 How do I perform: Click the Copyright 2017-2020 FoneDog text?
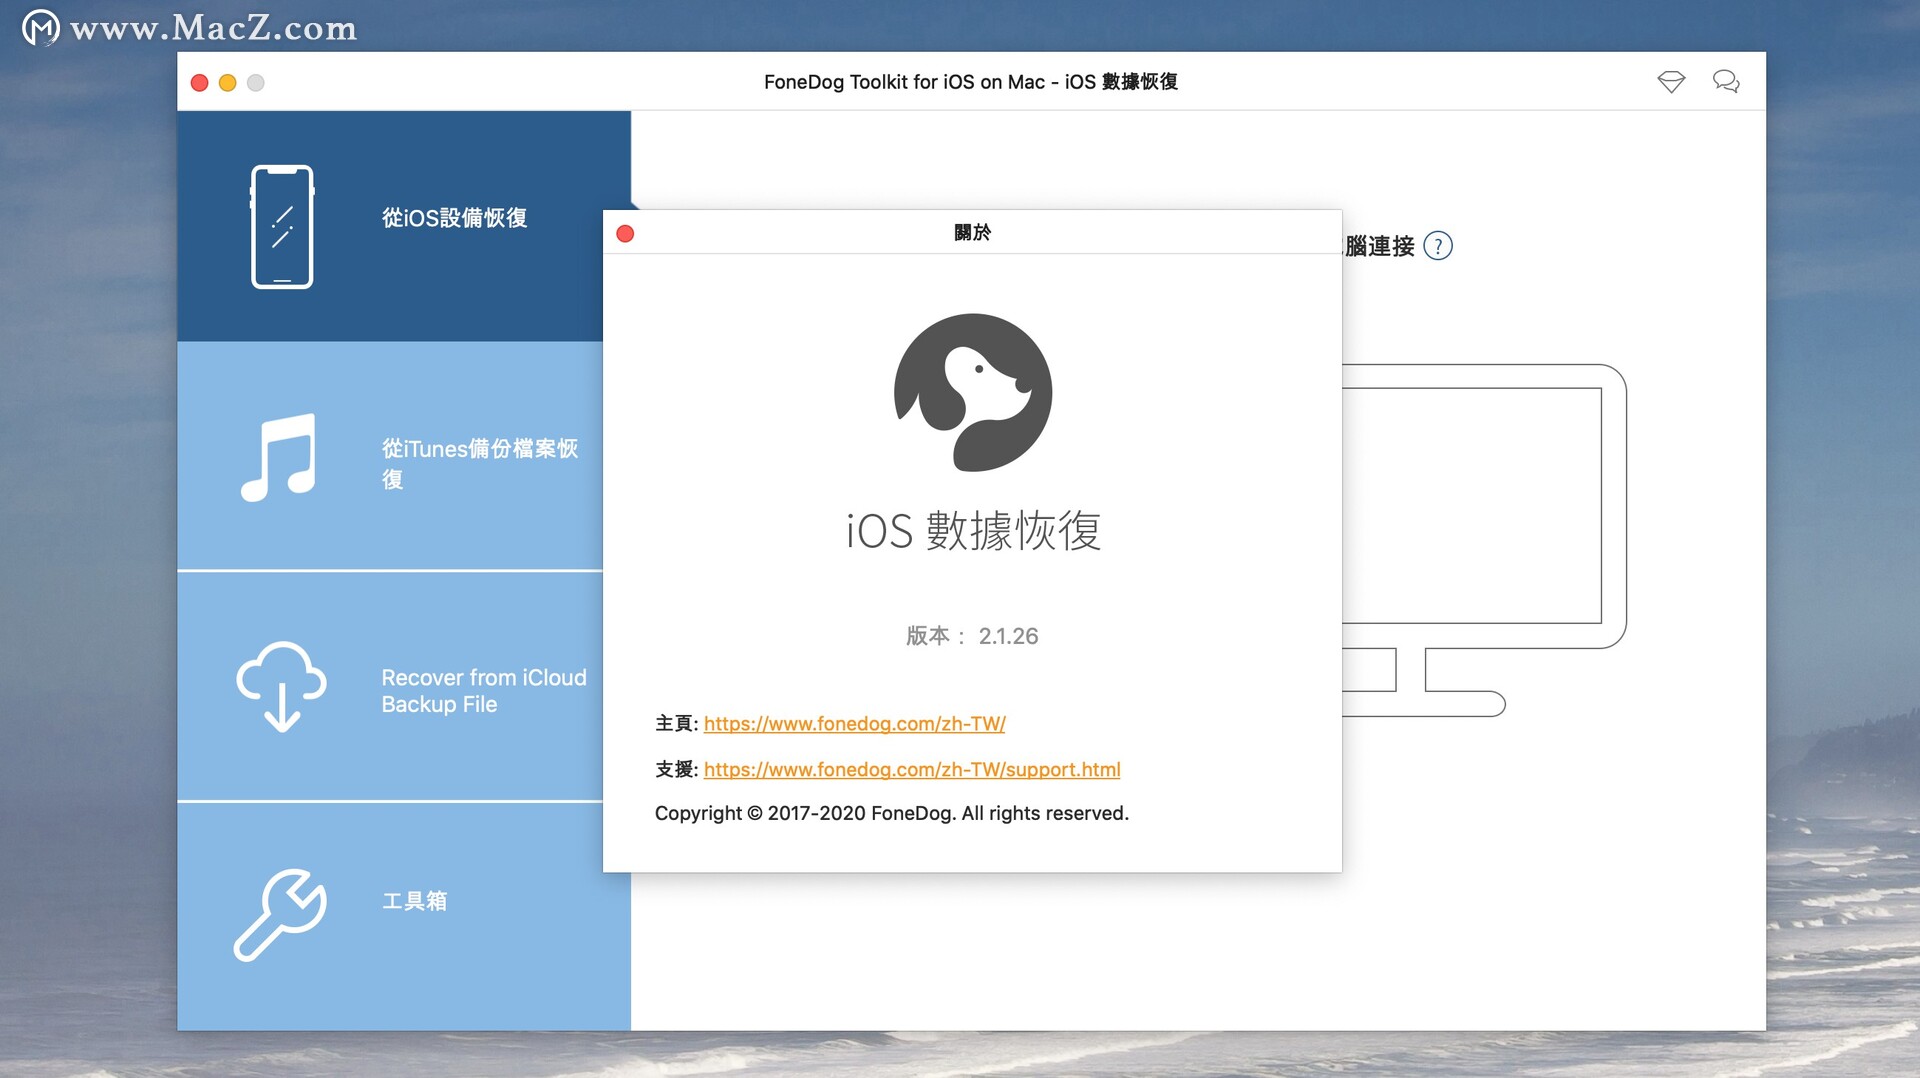pos(892,813)
